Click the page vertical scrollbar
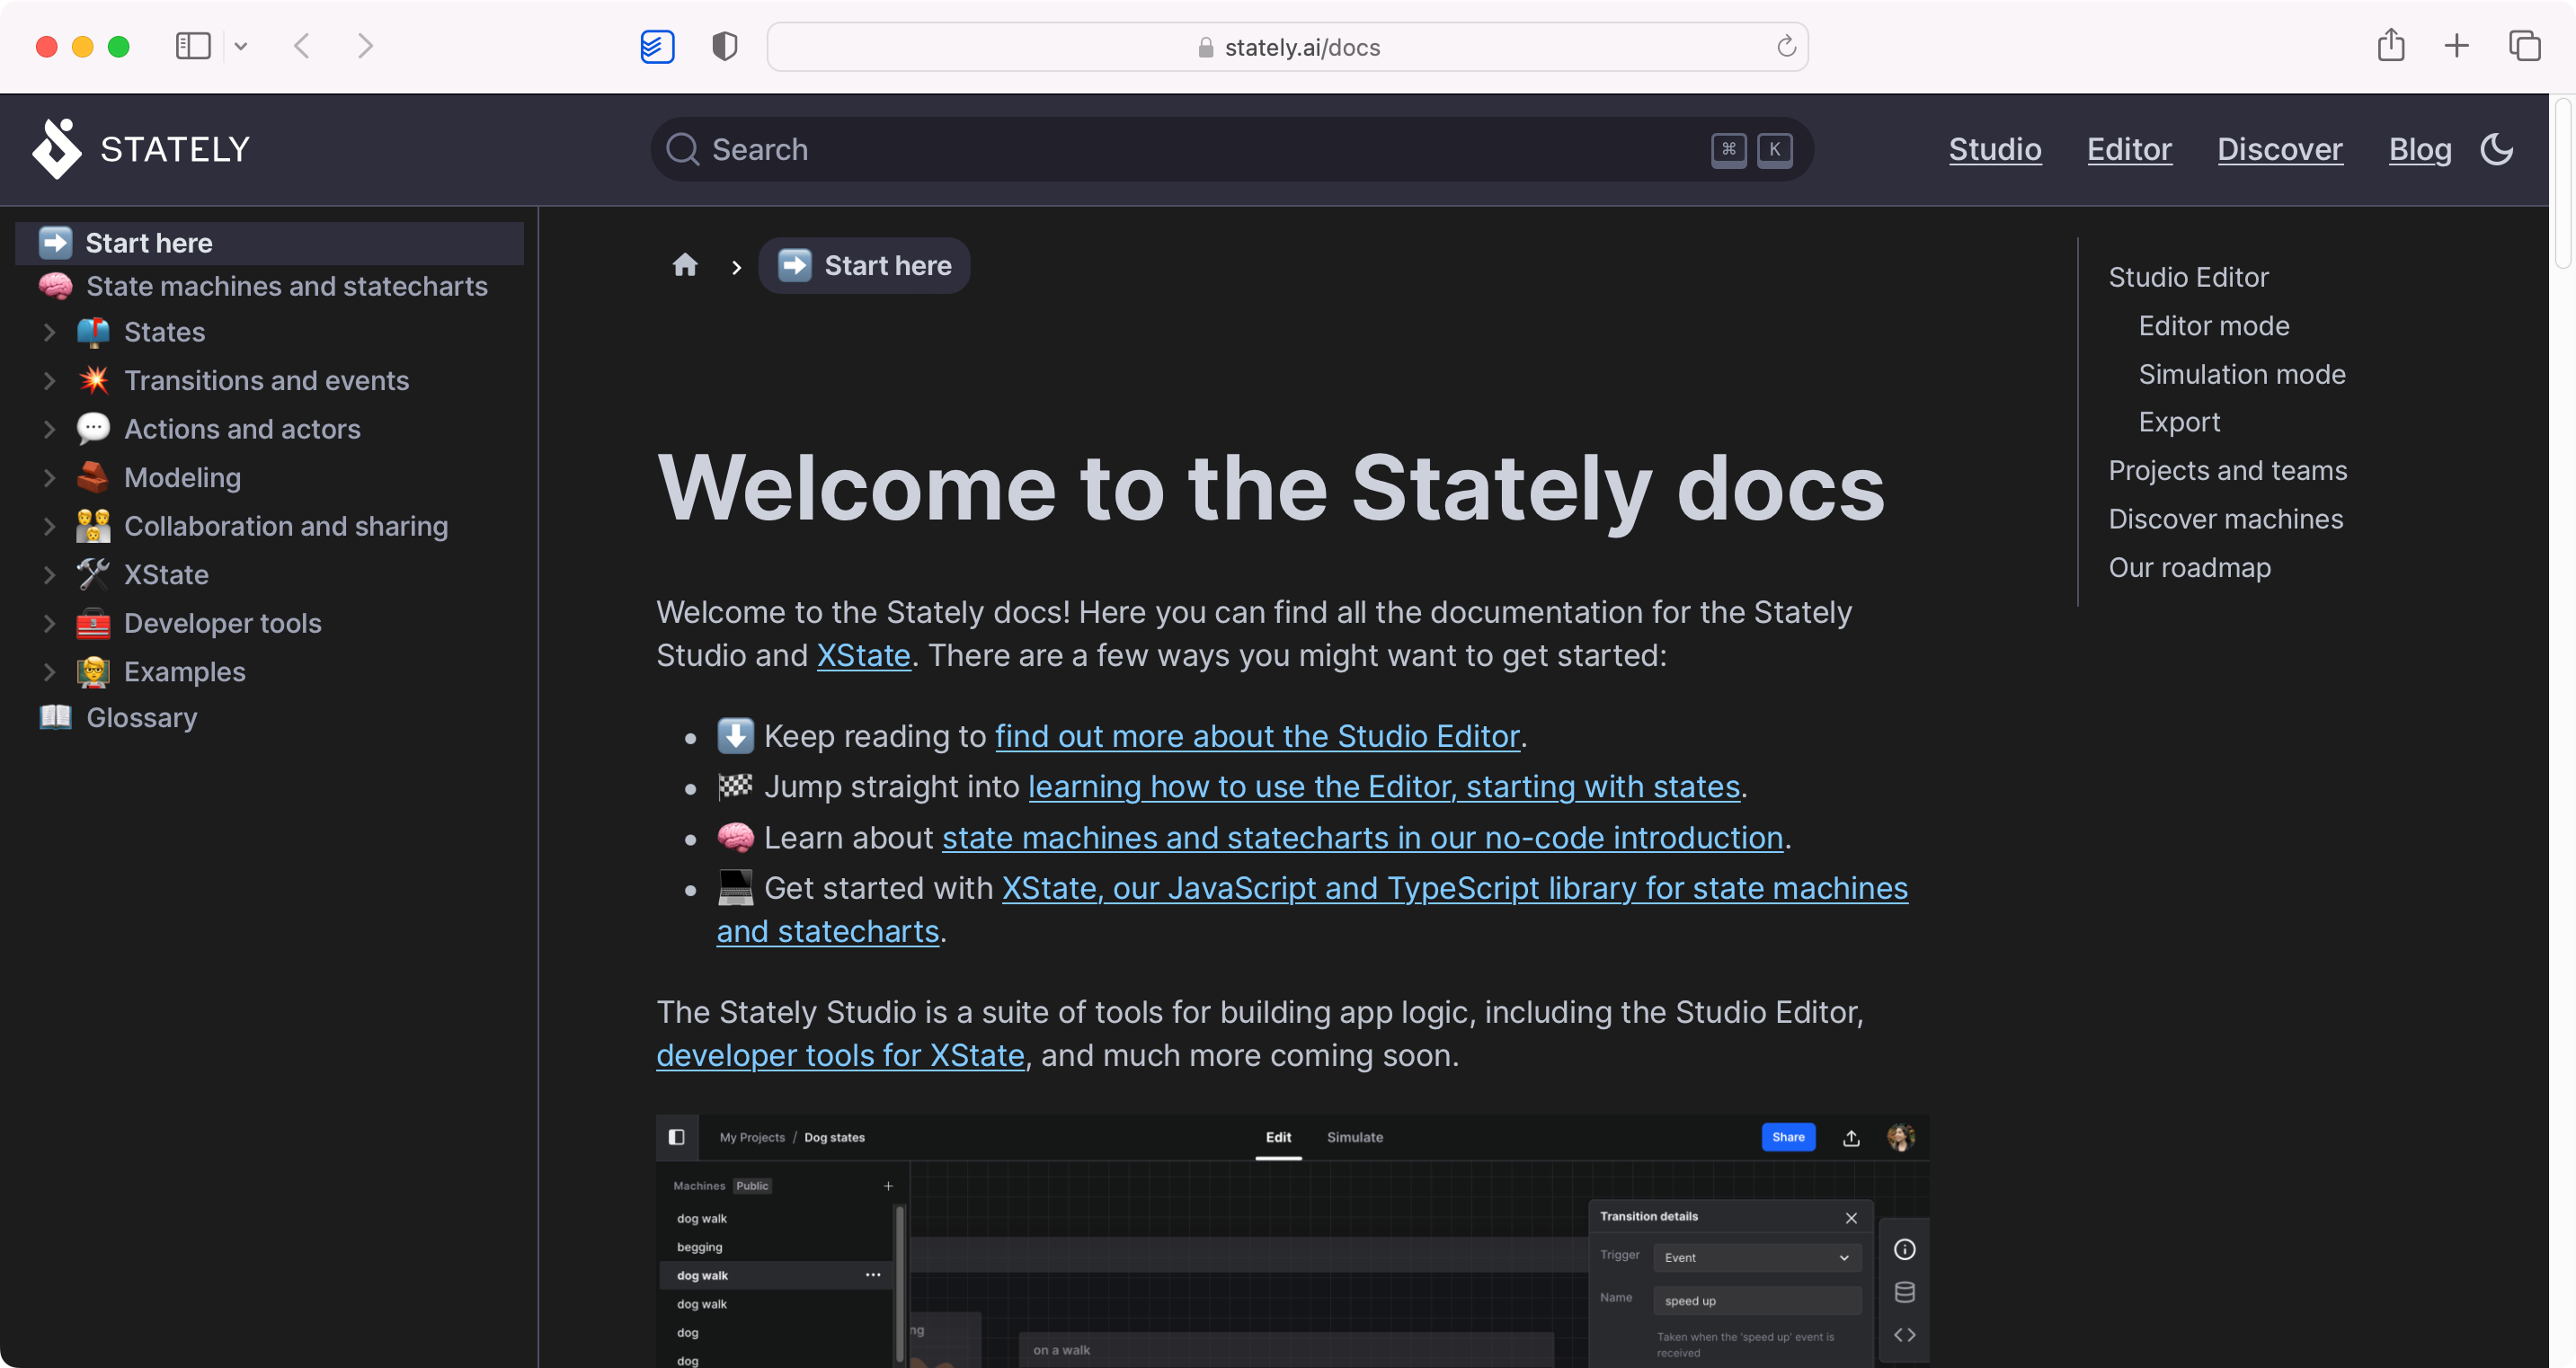2576x1368 pixels. pos(2562,183)
